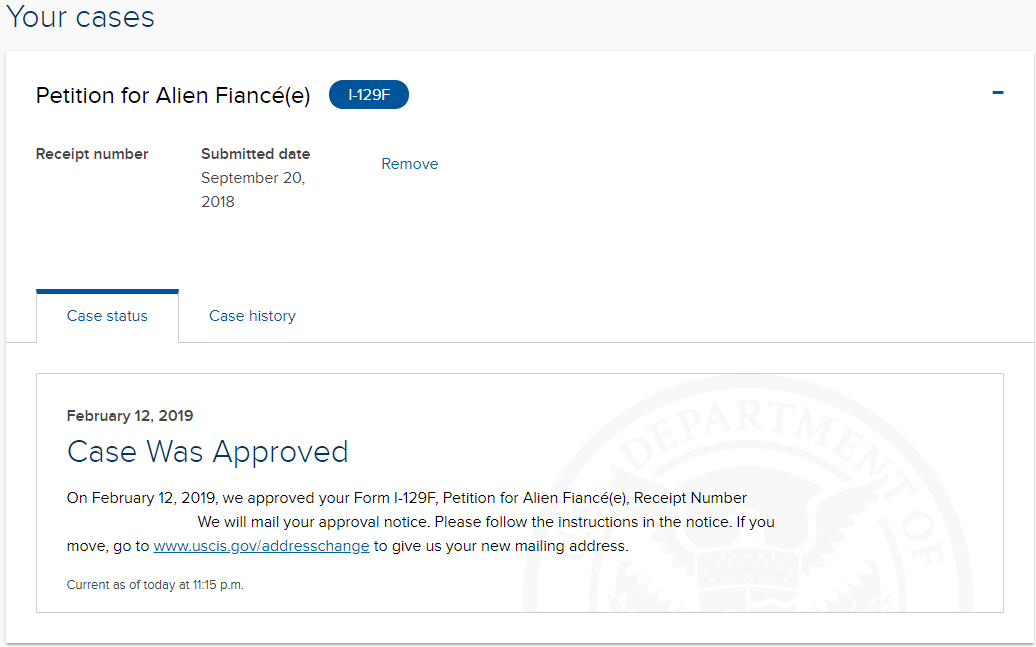1036x647 pixels.
Task: Select the Case status tab
Action: (107, 316)
